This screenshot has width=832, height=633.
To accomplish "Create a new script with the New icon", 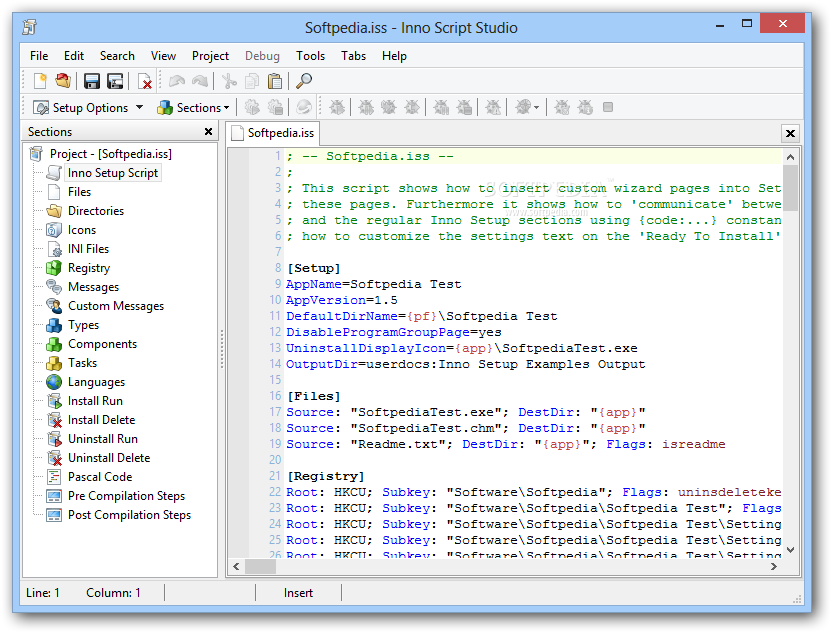I will (x=40, y=81).
